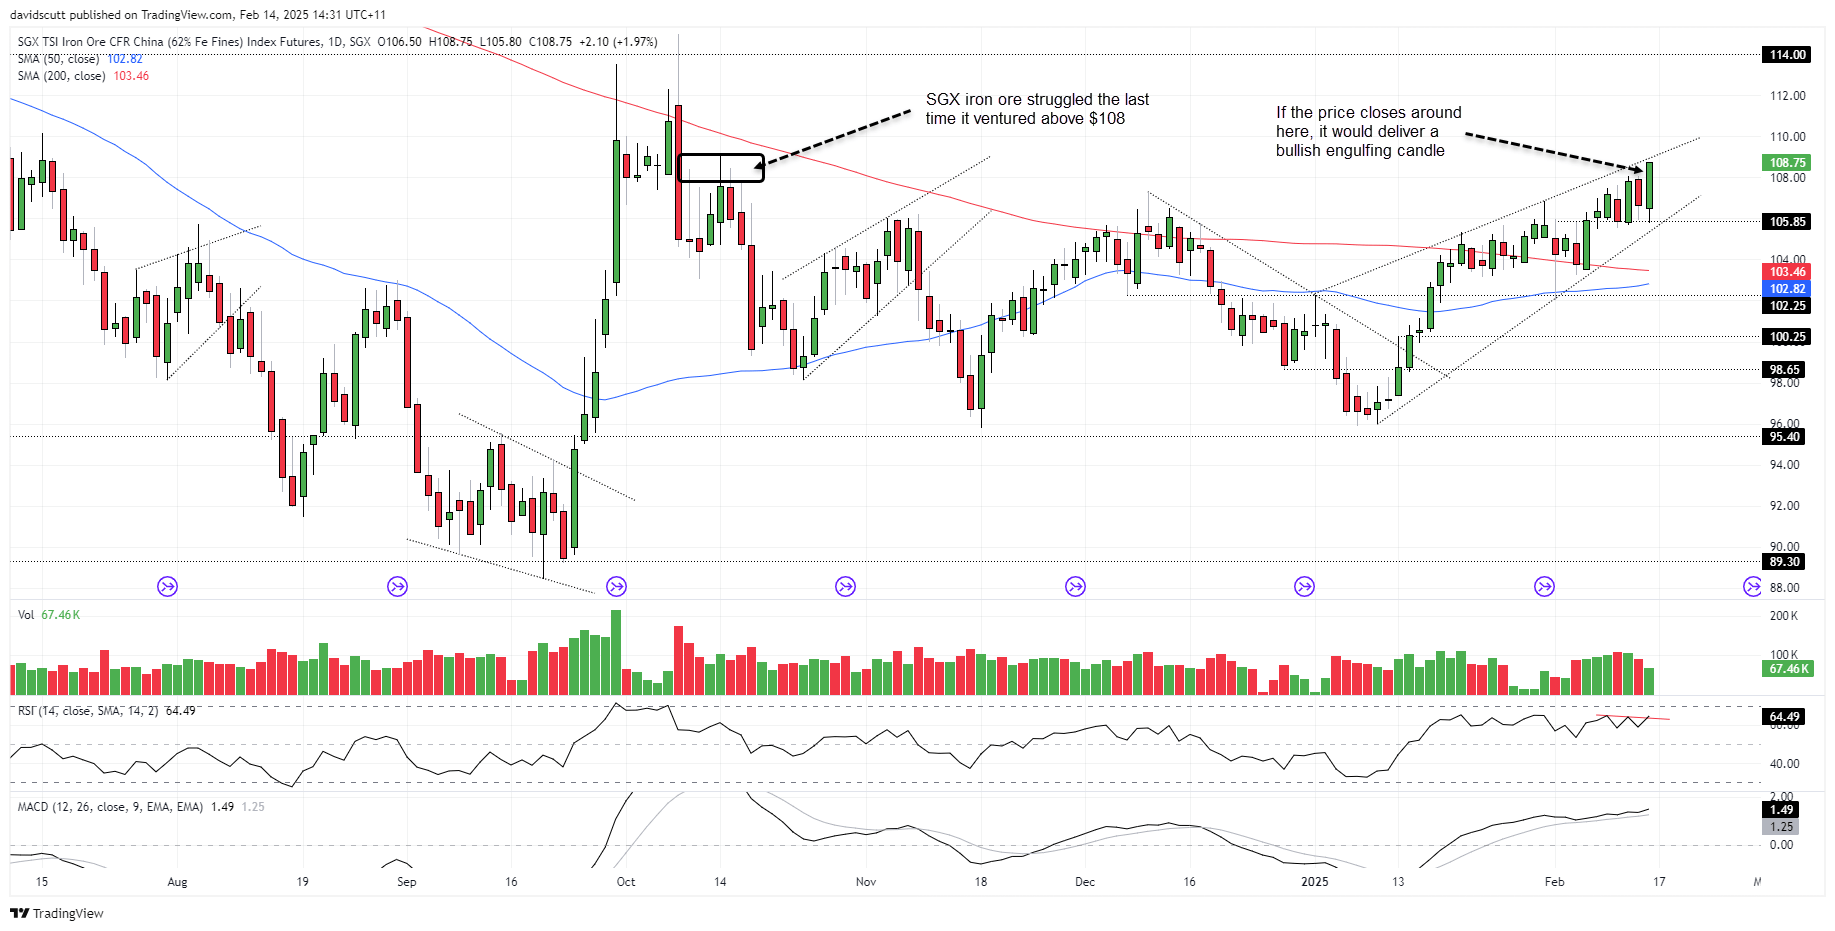
Task: Click the 103.46 value in the SMA 200 legend
Action: coord(131,76)
